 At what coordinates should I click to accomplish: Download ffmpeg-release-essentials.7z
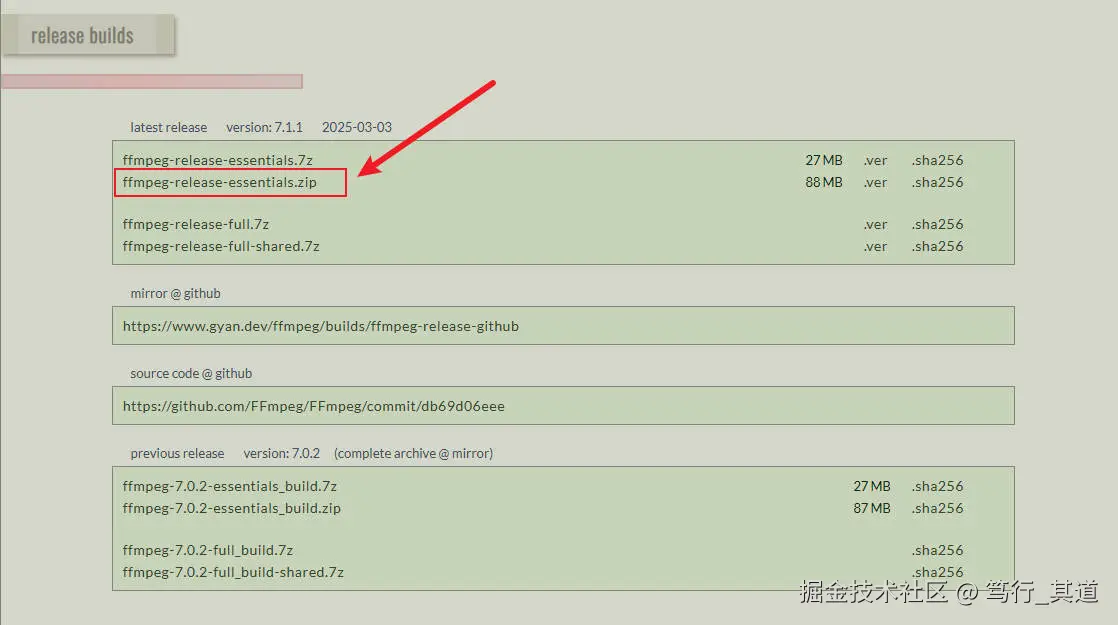[217, 160]
